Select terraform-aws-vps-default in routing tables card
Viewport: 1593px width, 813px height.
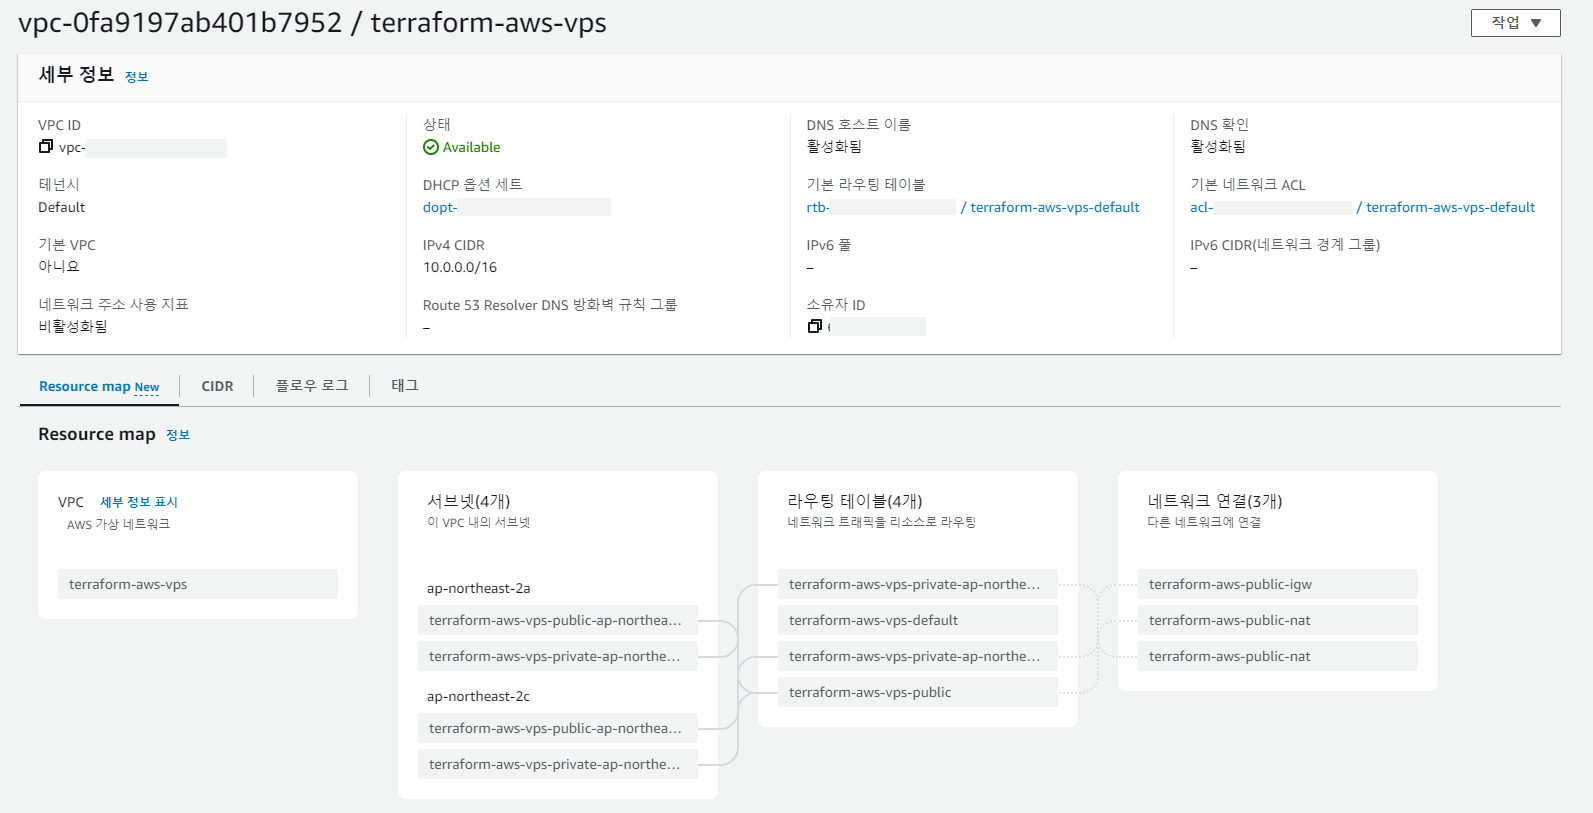(918, 620)
